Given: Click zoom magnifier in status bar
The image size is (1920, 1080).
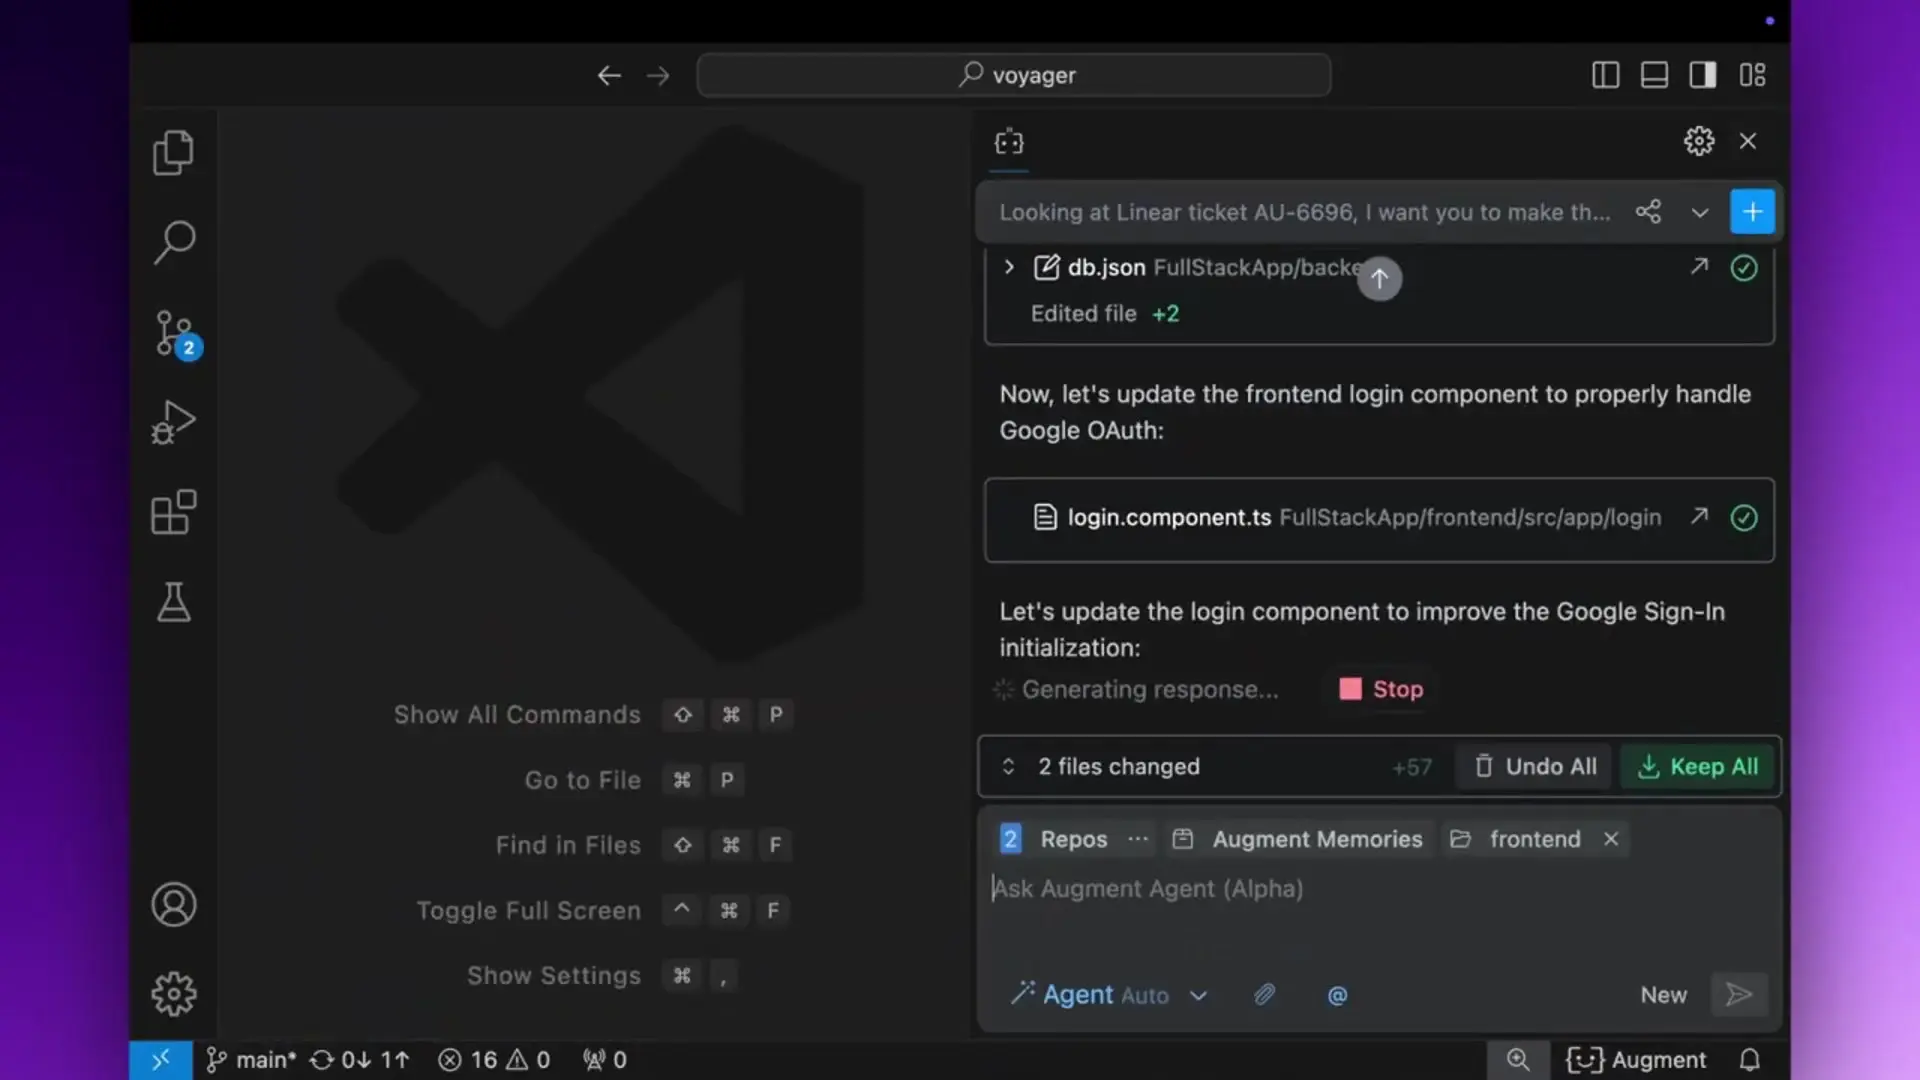Looking at the screenshot, I should click(x=1518, y=1060).
